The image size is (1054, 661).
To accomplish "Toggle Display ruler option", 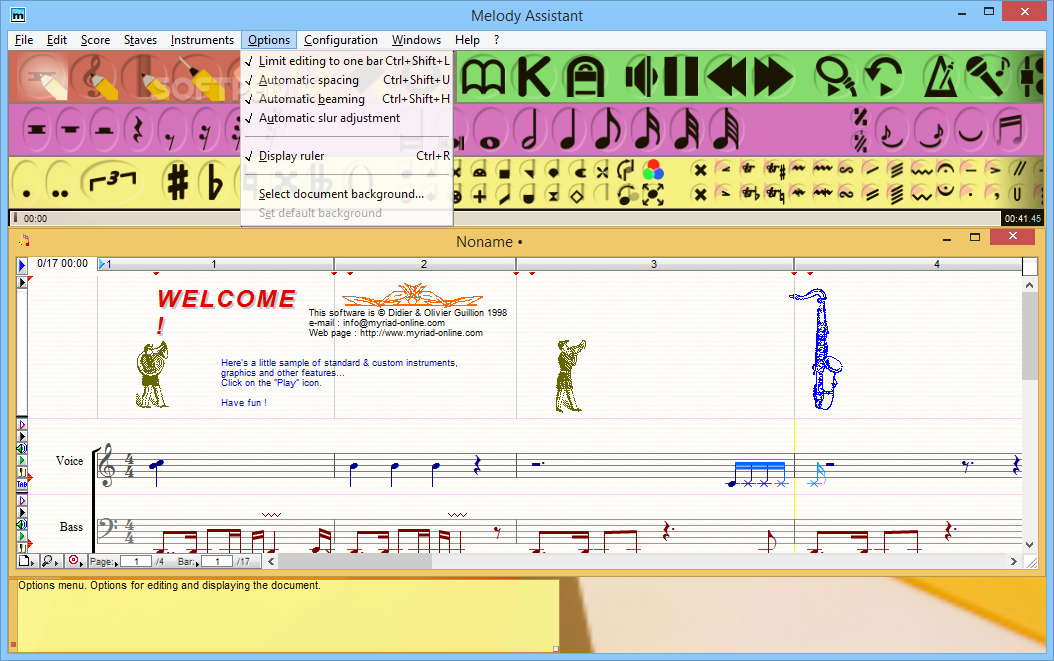I will (347, 156).
